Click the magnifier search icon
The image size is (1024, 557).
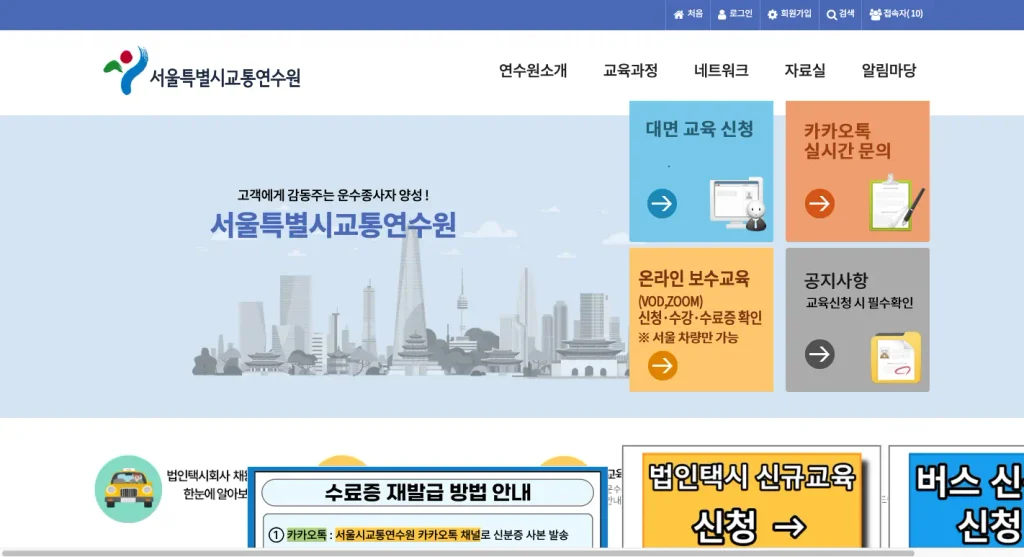tap(831, 14)
